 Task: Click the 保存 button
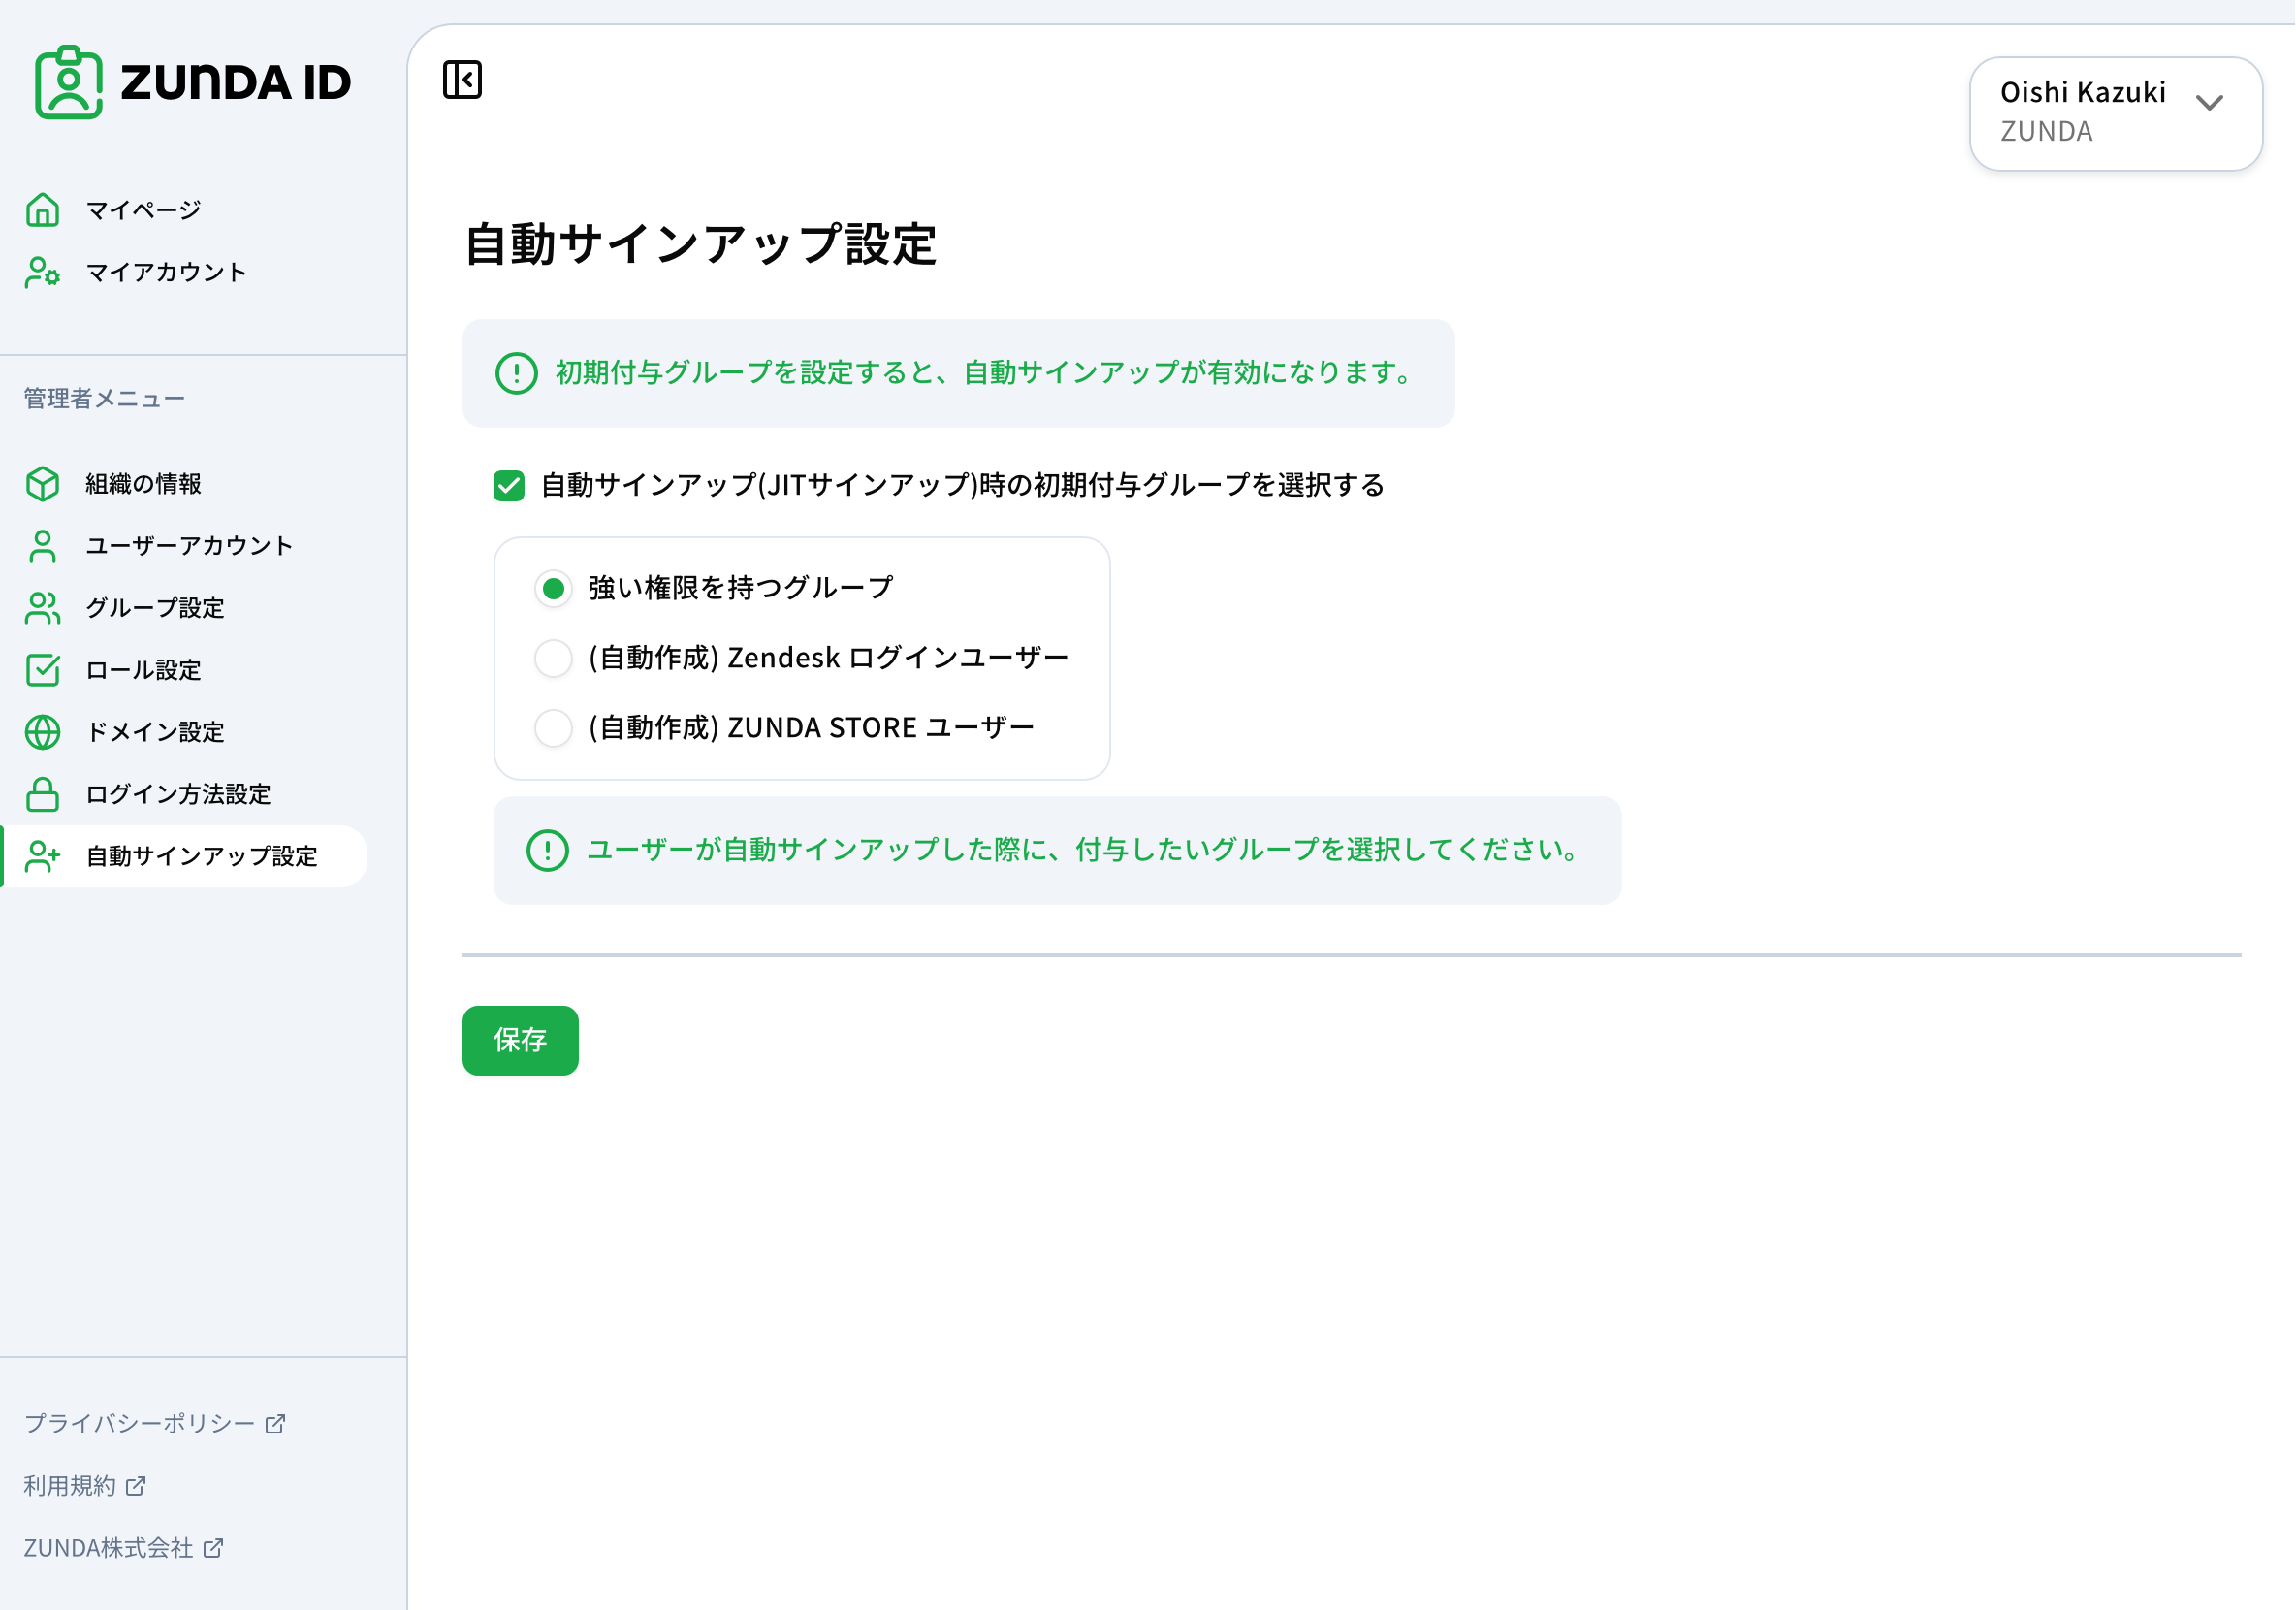(x=520, y=1040)
